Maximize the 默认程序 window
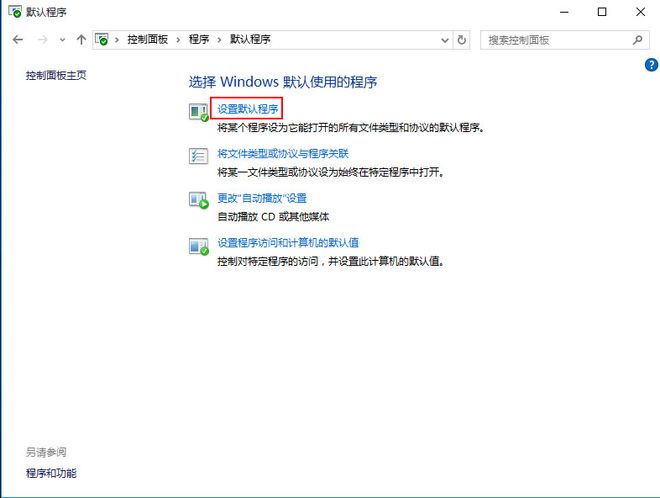 pos(602,12)
